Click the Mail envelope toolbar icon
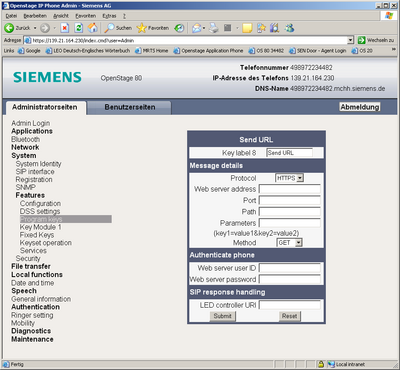This screenshot has height=370, width=400. coord(197,28)
